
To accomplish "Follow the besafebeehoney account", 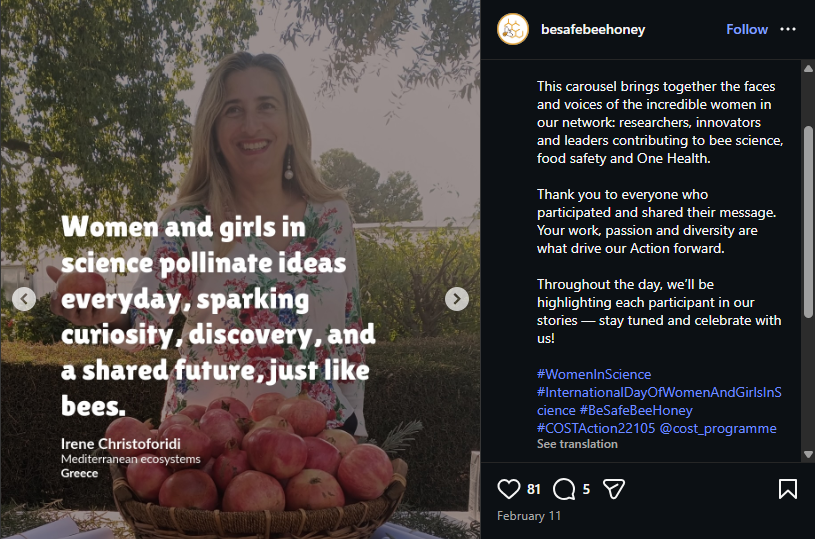I will [746, 29].
